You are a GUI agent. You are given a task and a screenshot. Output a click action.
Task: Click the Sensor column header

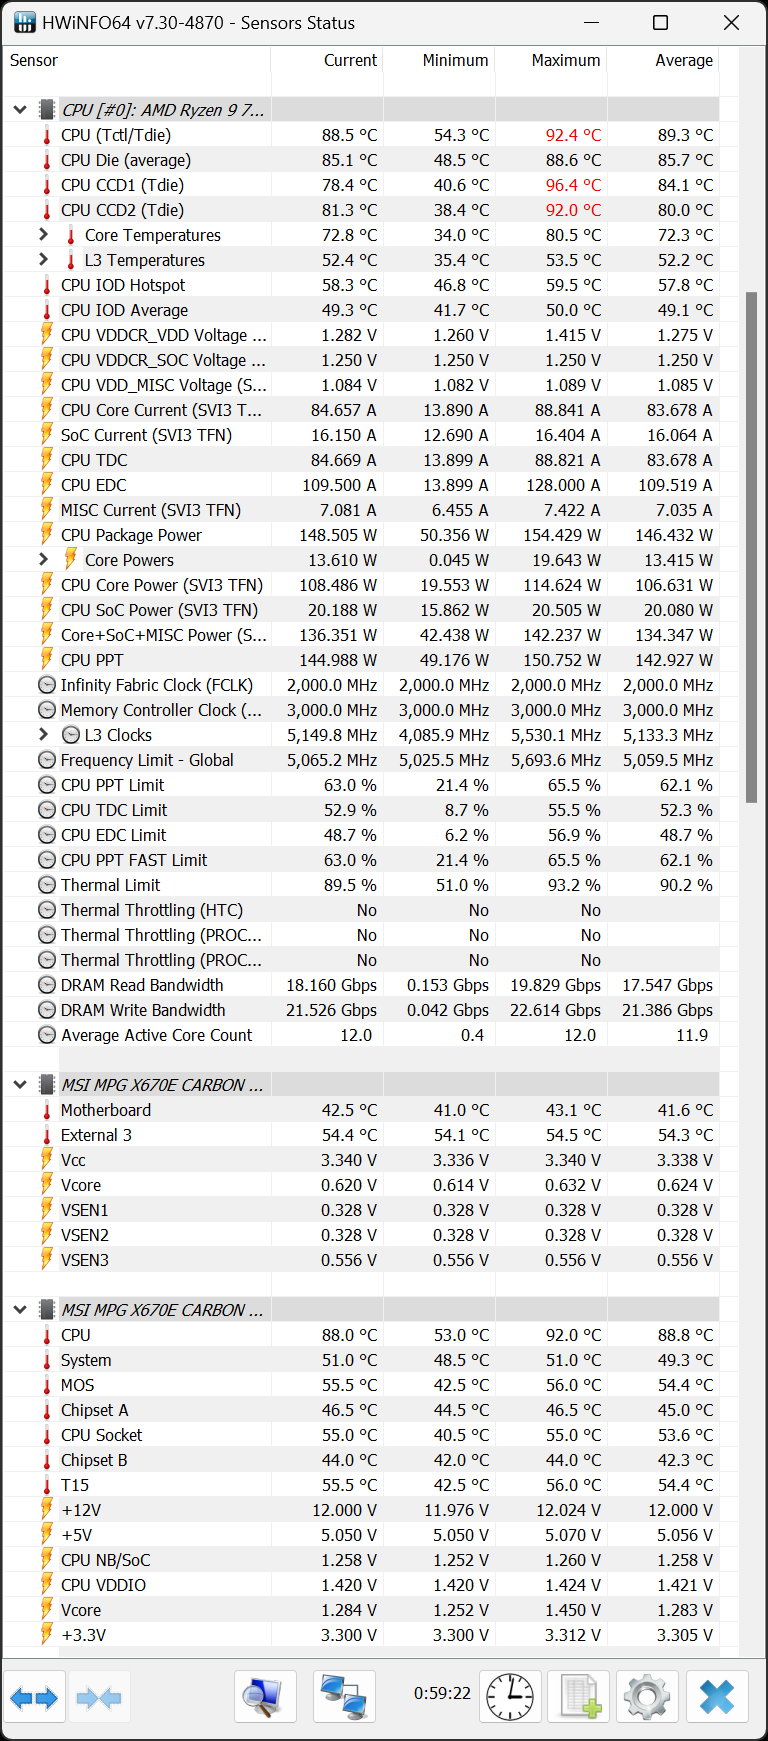point(137,60)
